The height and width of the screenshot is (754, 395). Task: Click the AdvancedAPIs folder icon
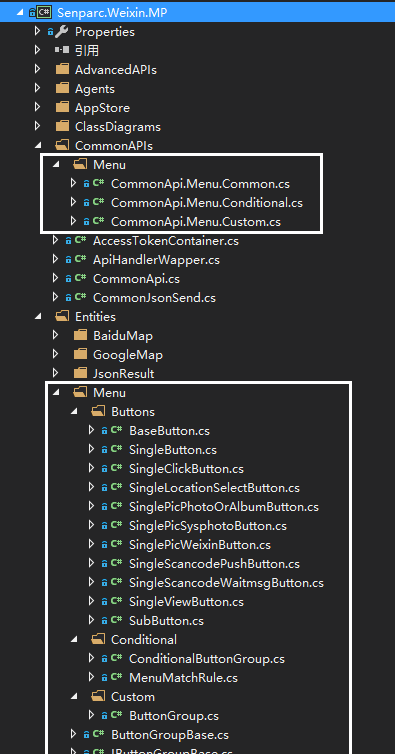(62, 69)
